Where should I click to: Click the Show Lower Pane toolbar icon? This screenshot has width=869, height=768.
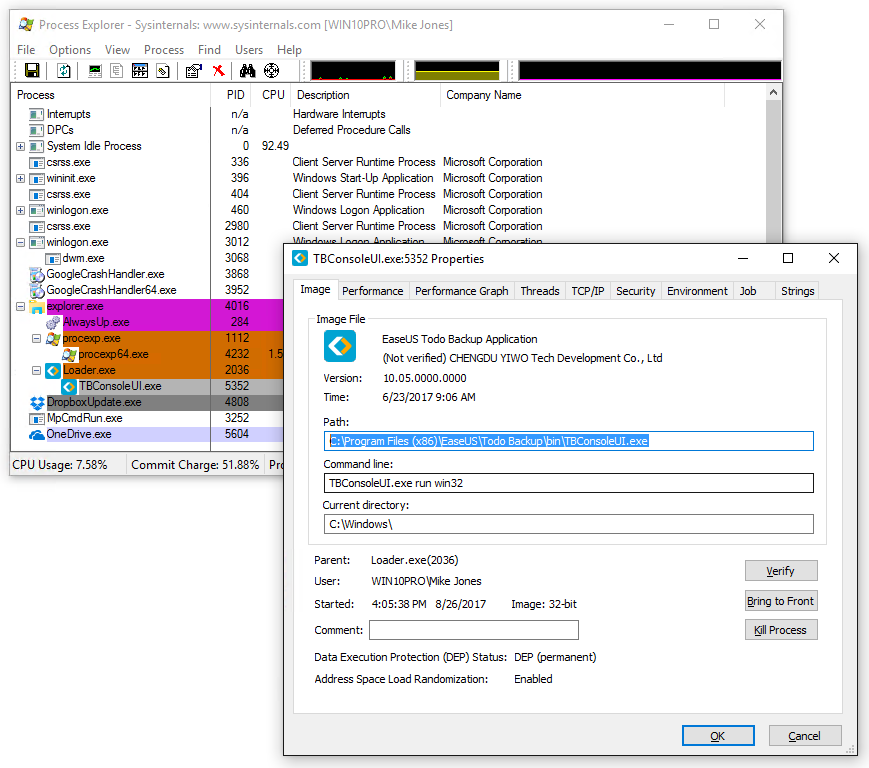[140, 71]
